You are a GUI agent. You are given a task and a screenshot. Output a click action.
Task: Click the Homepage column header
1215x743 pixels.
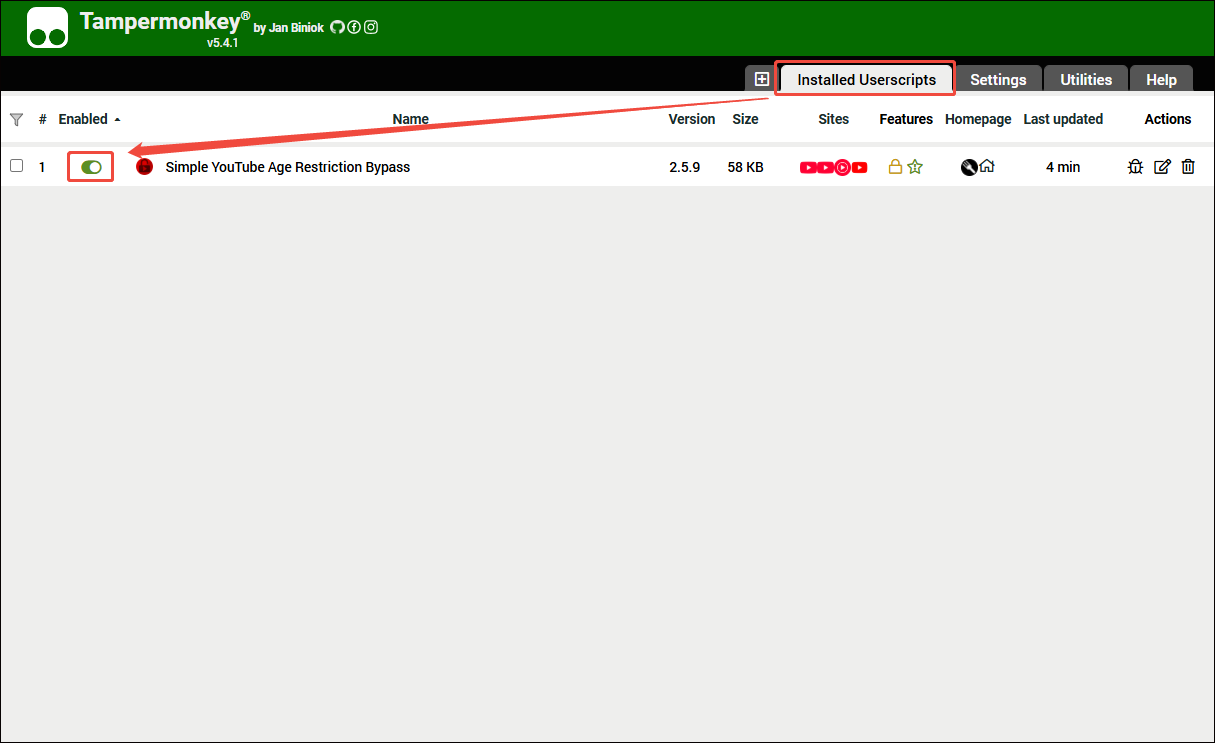(978, 119)
